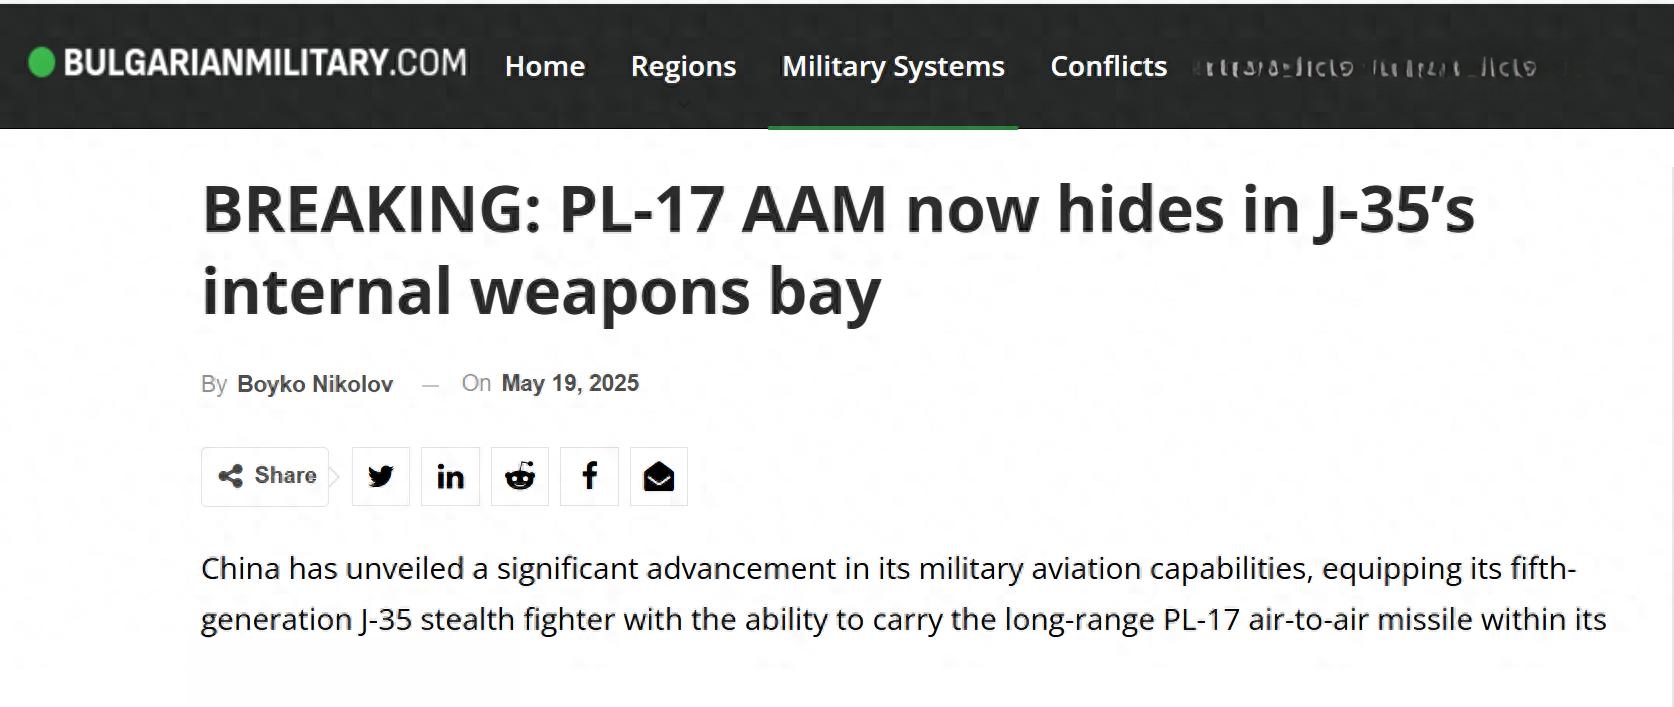1674x707 pixels.
Task: Click the small arrow beside Share
Action: tap(335, 476)
